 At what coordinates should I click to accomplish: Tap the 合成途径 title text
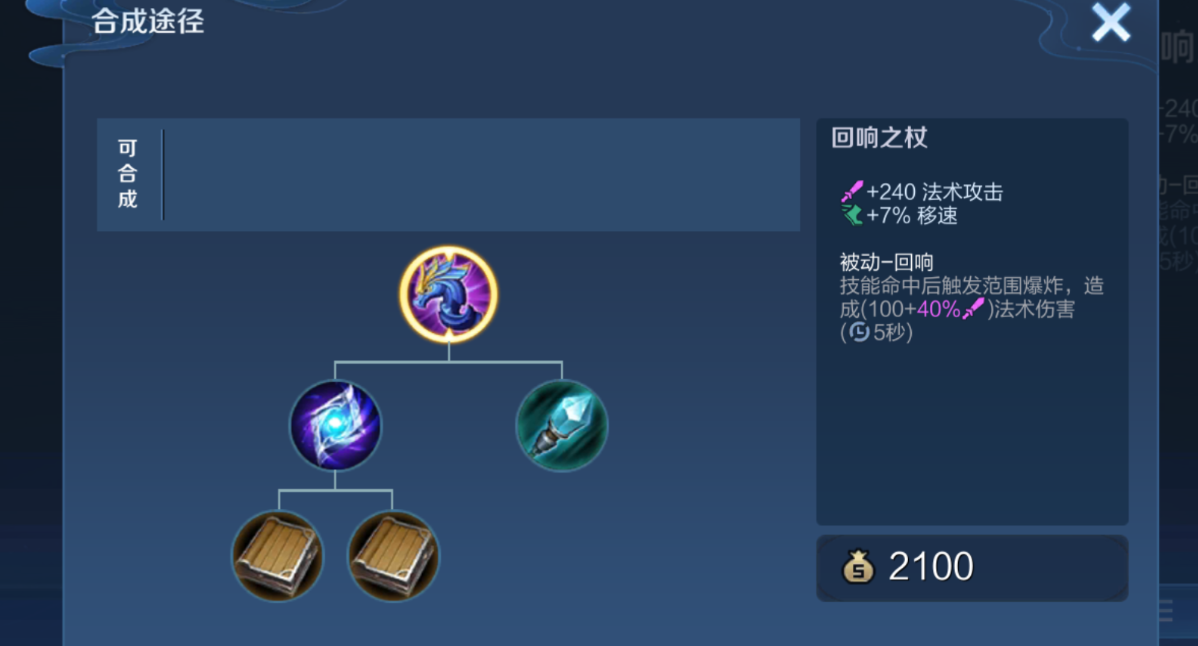(148, 21)
